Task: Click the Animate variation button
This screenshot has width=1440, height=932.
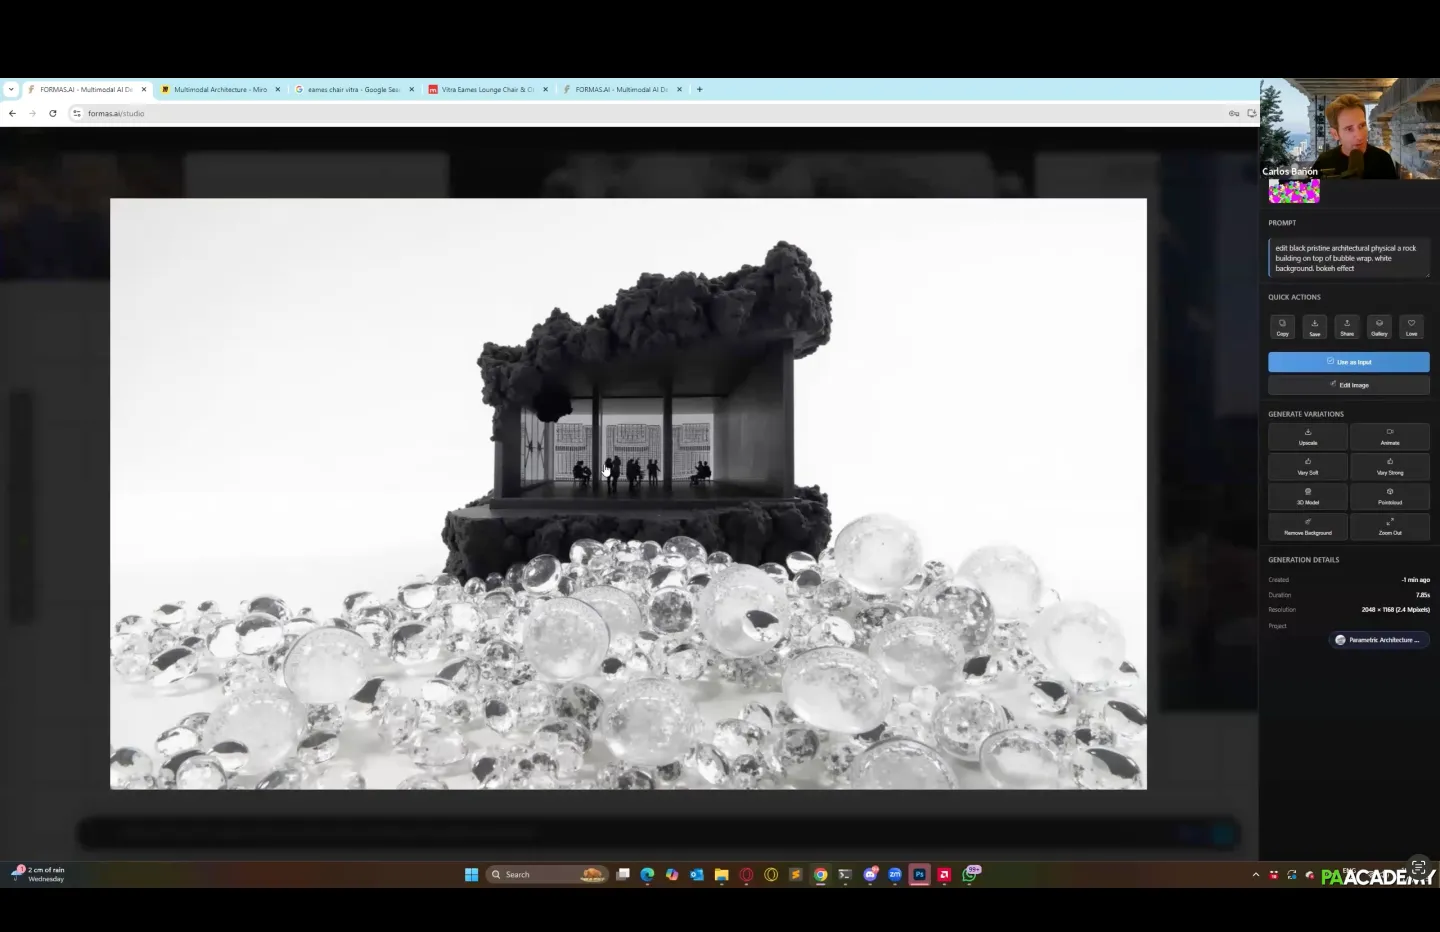Action: [x=1389, y=437]
